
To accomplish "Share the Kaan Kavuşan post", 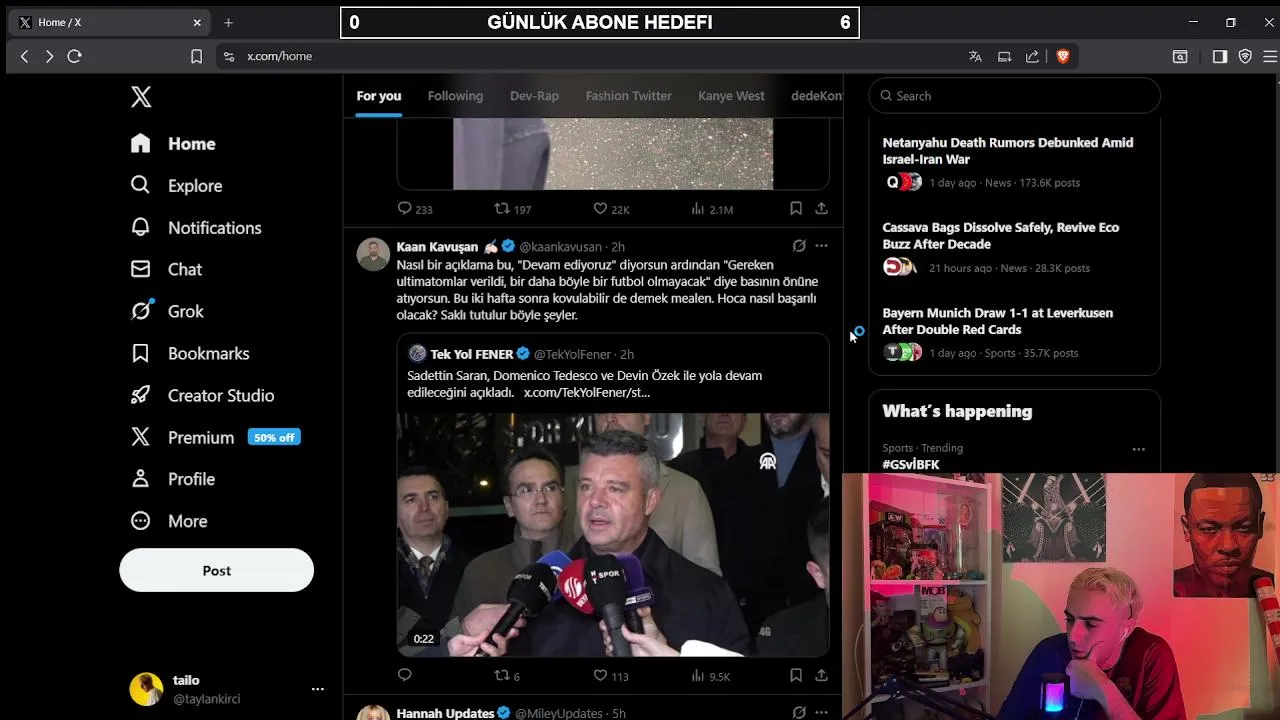I will click(x=821, y=676).
